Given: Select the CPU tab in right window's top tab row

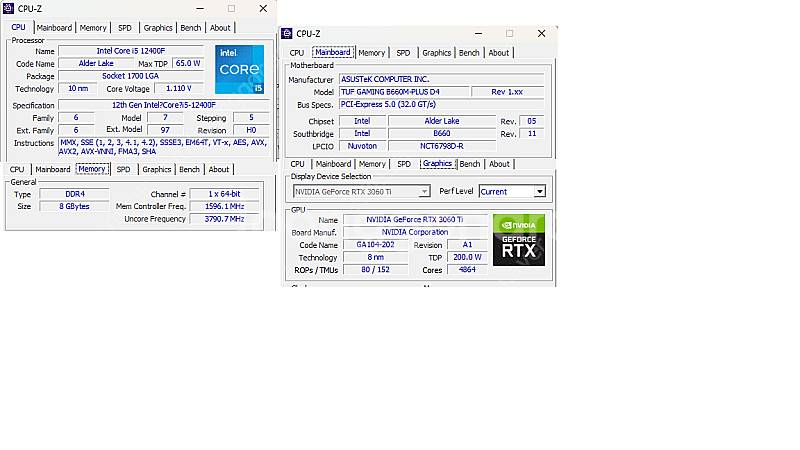Looking at the screenshot, I should tap(296, 53).
